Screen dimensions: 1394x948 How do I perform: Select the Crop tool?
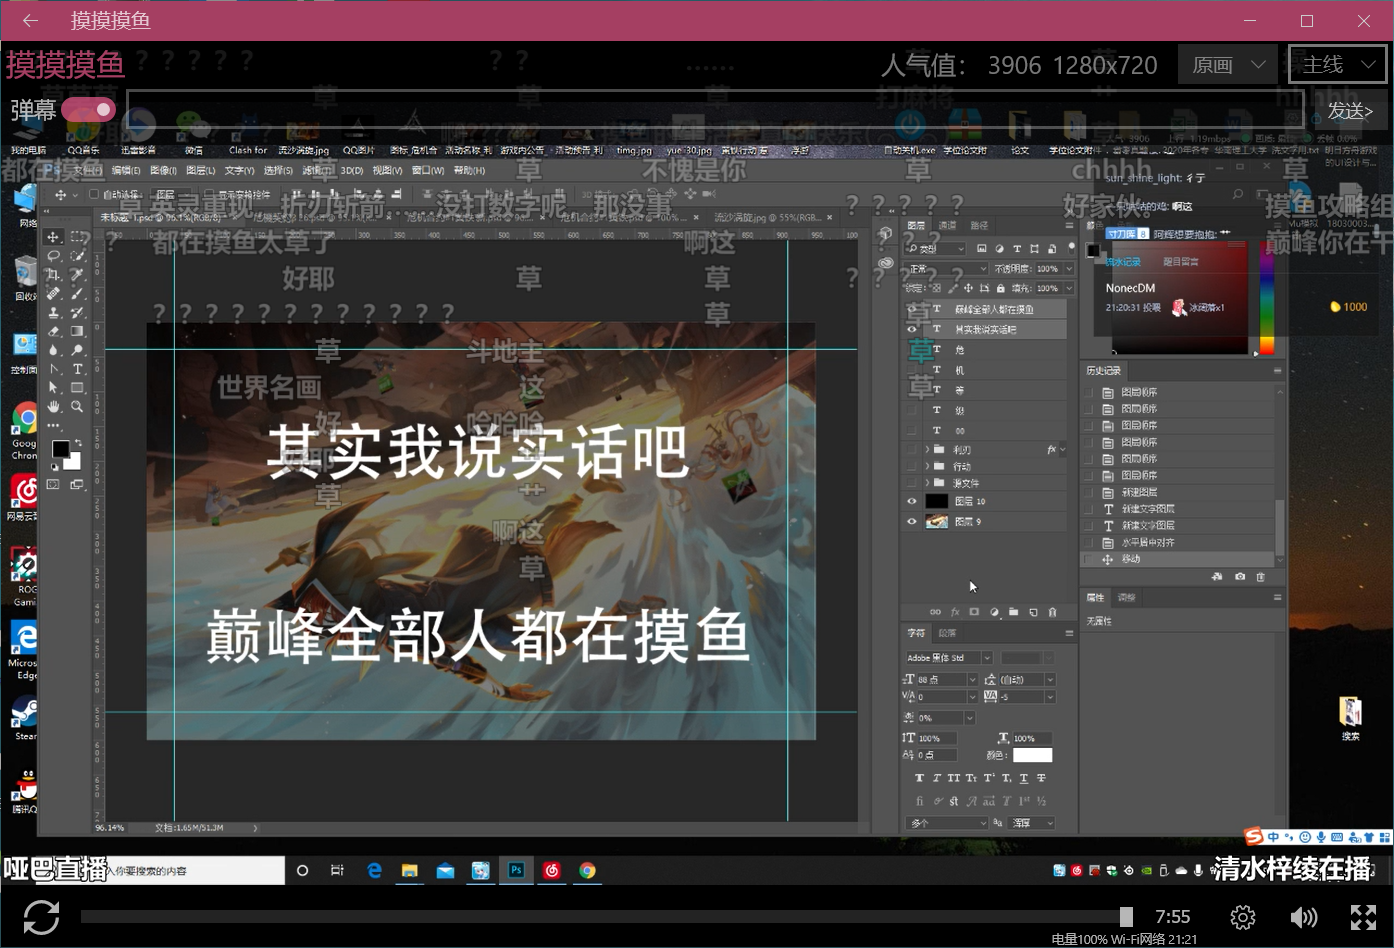(x=53, y=275)
